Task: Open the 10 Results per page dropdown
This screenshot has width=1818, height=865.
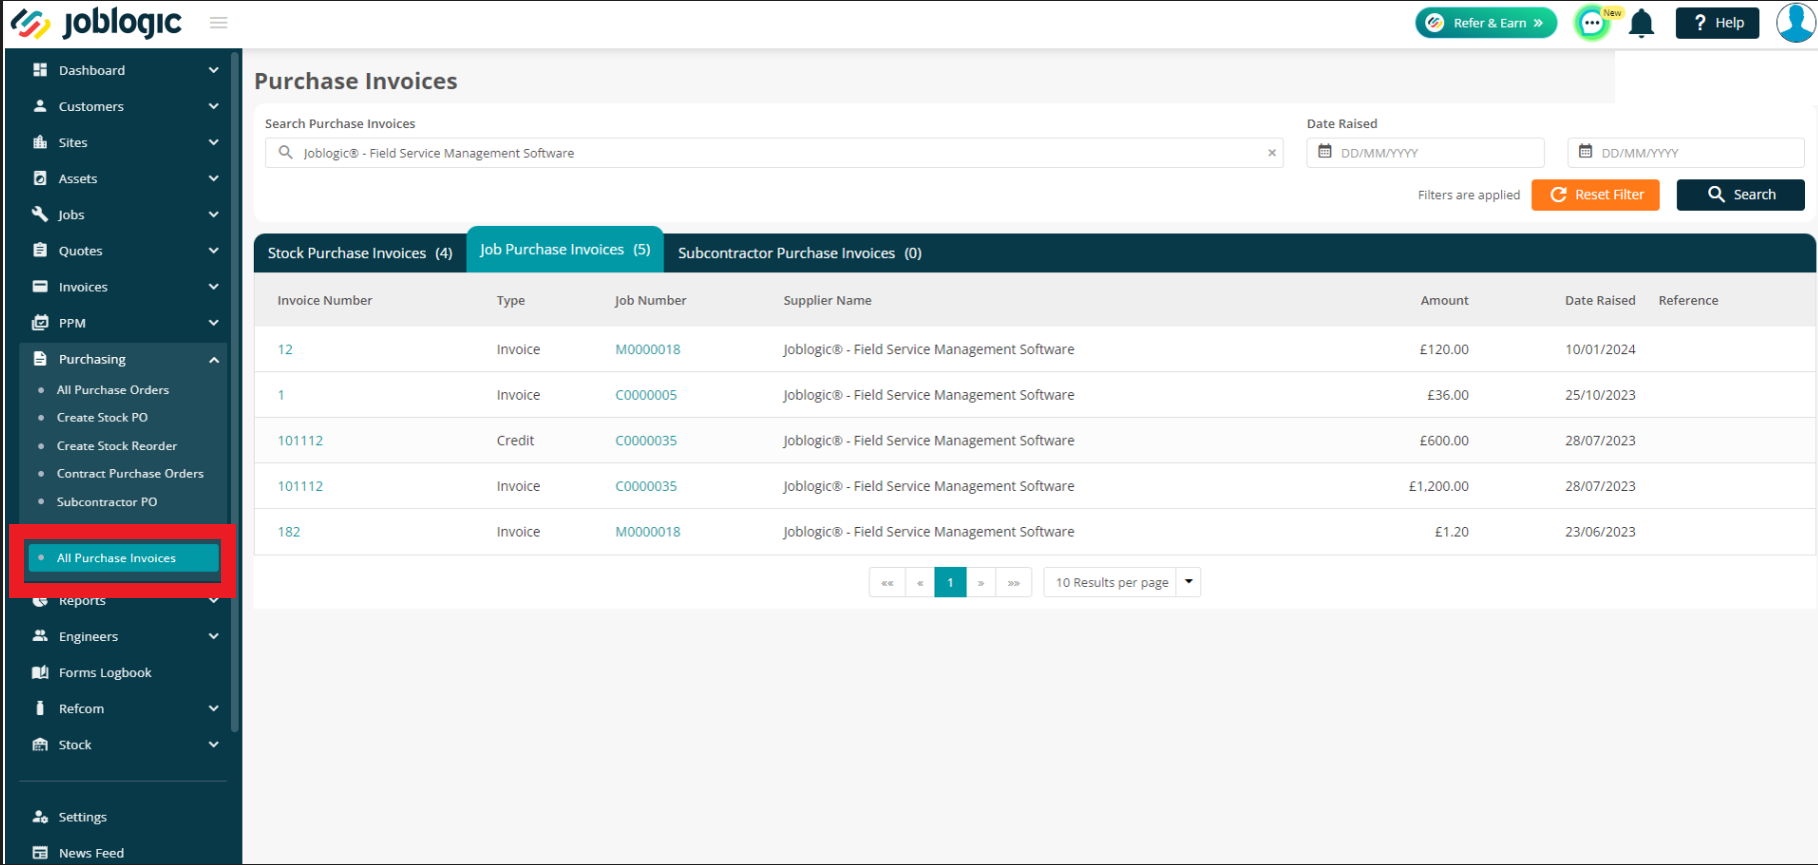Action: tap(1121, 582)
